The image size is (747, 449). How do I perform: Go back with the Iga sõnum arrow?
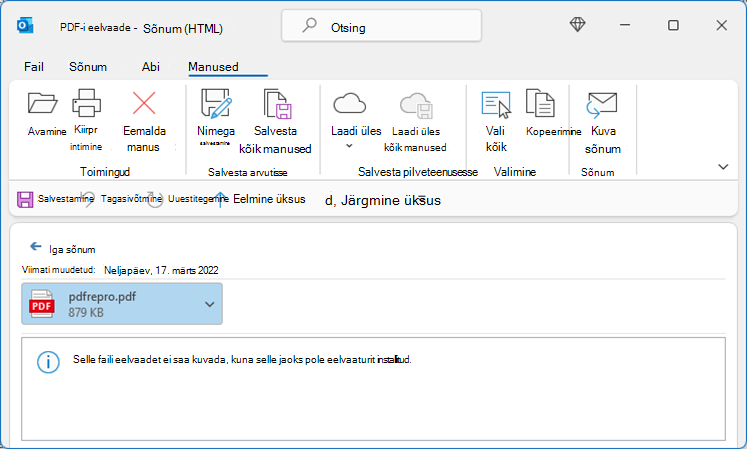[36, 246]
